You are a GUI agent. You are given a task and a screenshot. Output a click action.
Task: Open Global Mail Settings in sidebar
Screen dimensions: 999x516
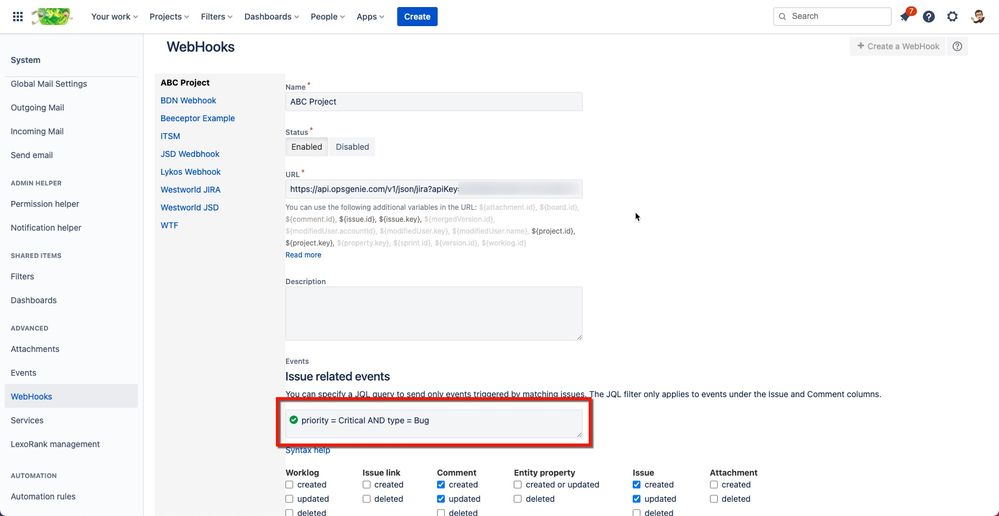pyautogui.click(x=49, y=84)
